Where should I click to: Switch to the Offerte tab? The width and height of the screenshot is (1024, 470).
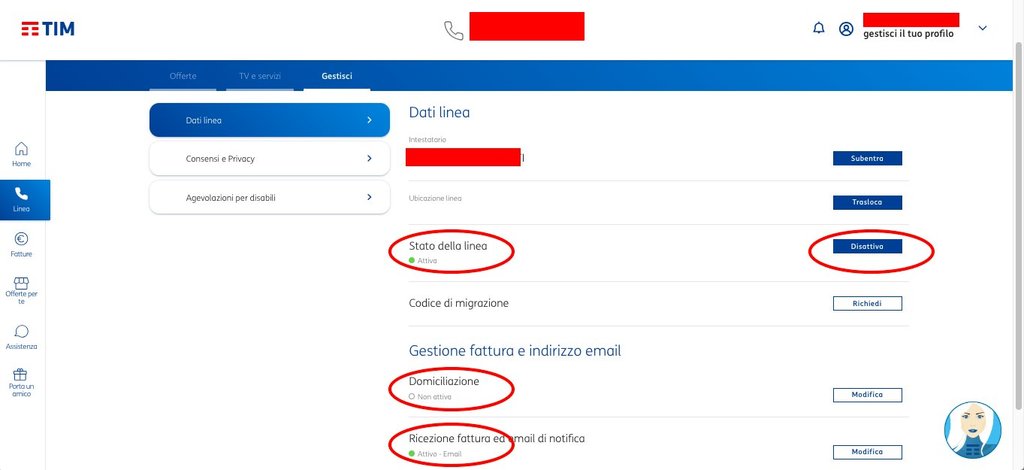click(183, 76)
